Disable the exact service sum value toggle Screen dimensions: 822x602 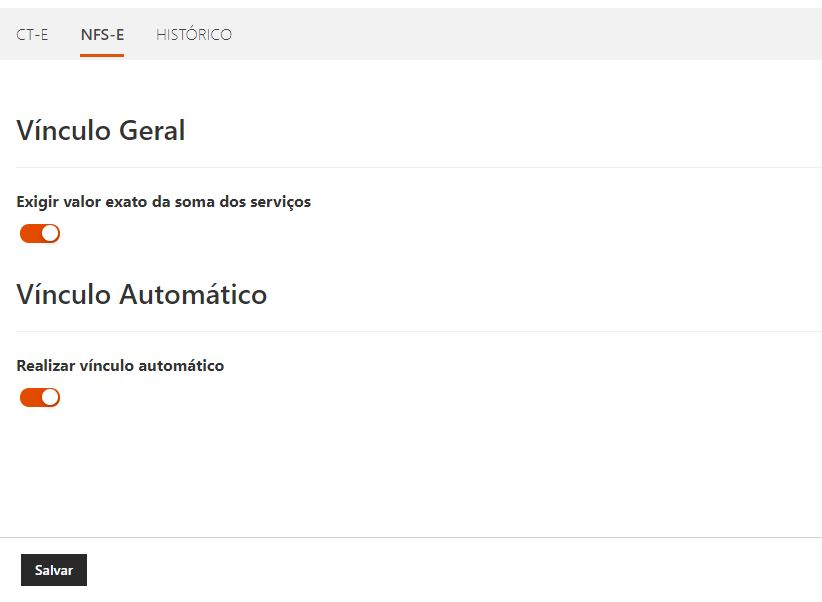pyautogui.click(x=40, y=234)
